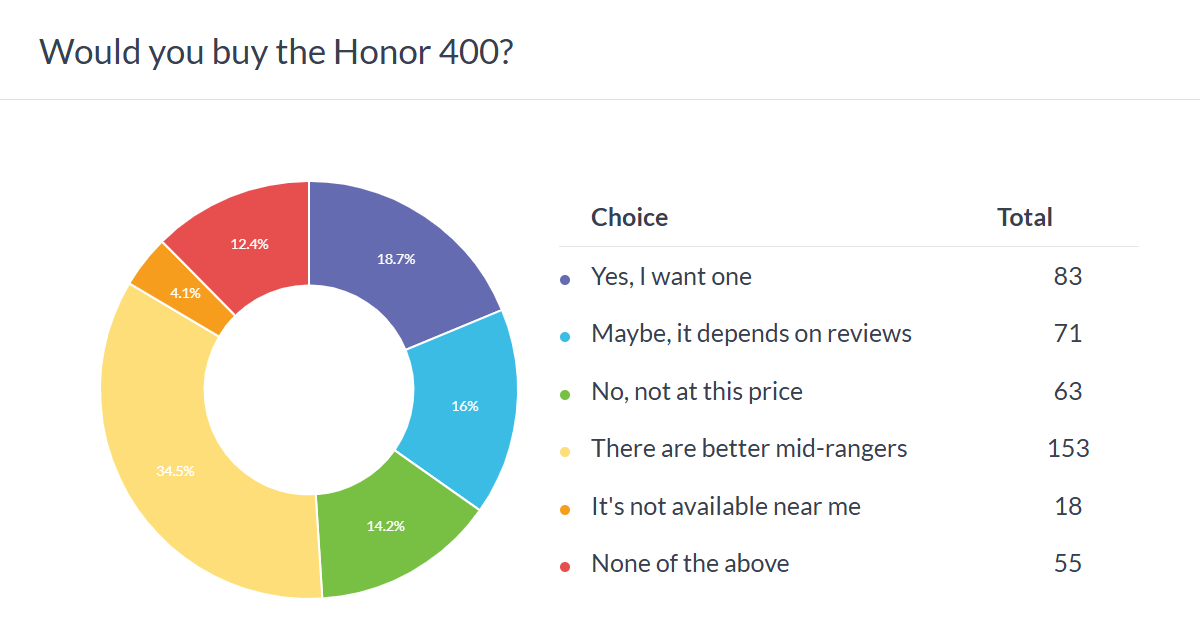
Task: Select 'It's not available near me' label
Action: pyautogui.click(x=726, y=506)
